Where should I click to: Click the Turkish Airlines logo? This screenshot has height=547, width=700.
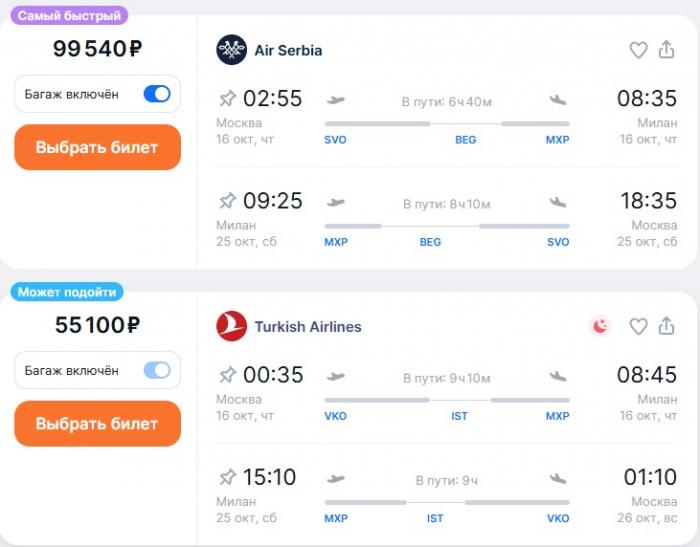(x=231, y=326)
